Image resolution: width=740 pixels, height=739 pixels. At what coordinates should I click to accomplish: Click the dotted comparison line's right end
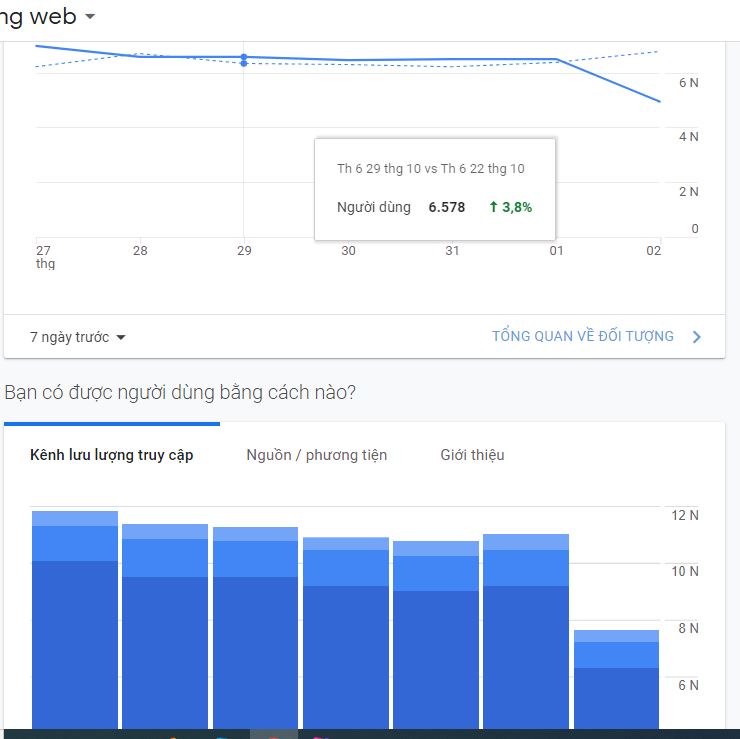(659, 50)
